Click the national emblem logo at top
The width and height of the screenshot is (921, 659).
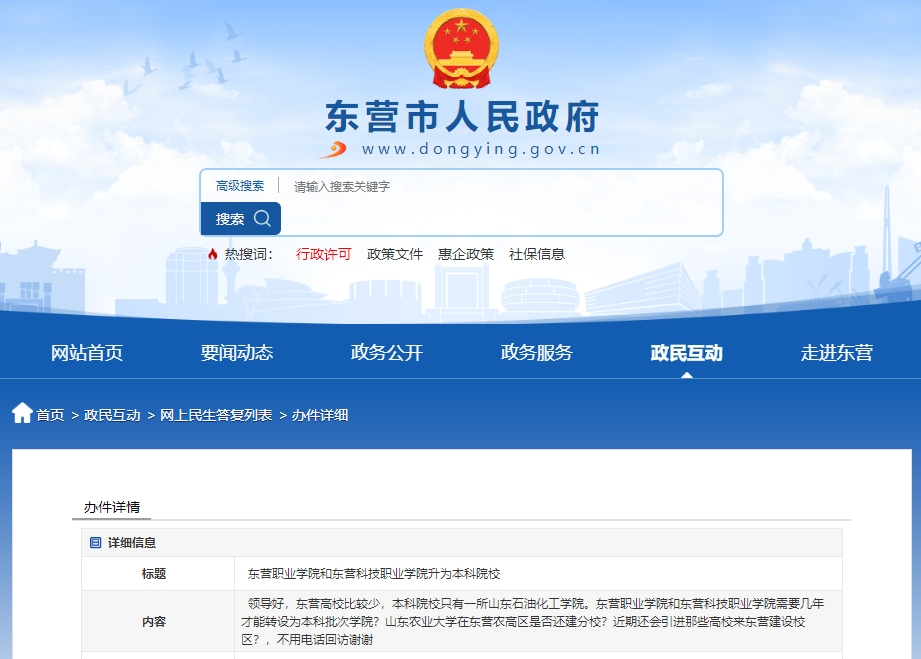pos(460,47)
